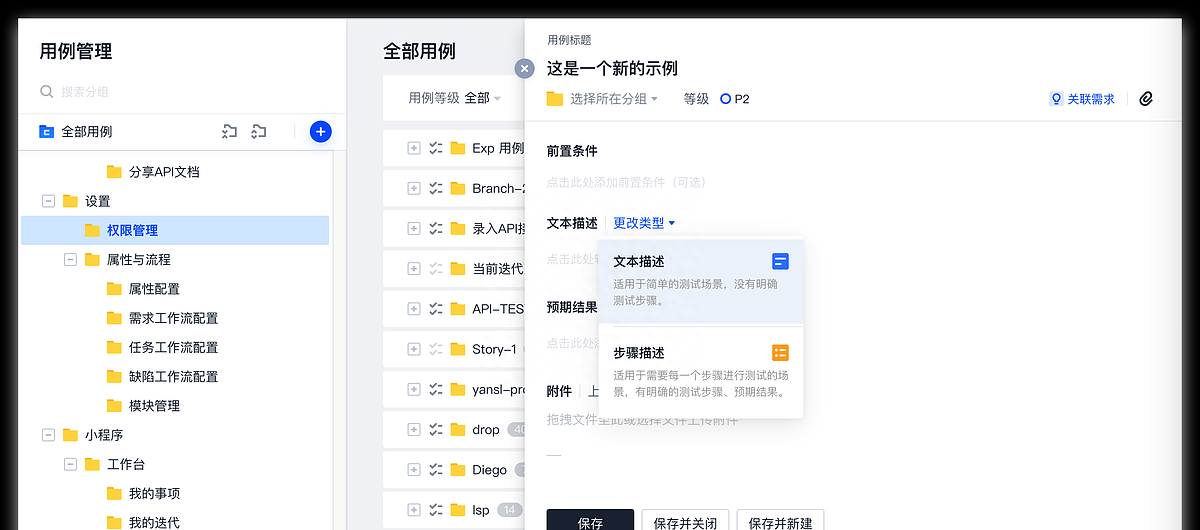Collapse the 小程序 tree node
The width and height of the screenshot is (1200, 530).
[48, 435]
